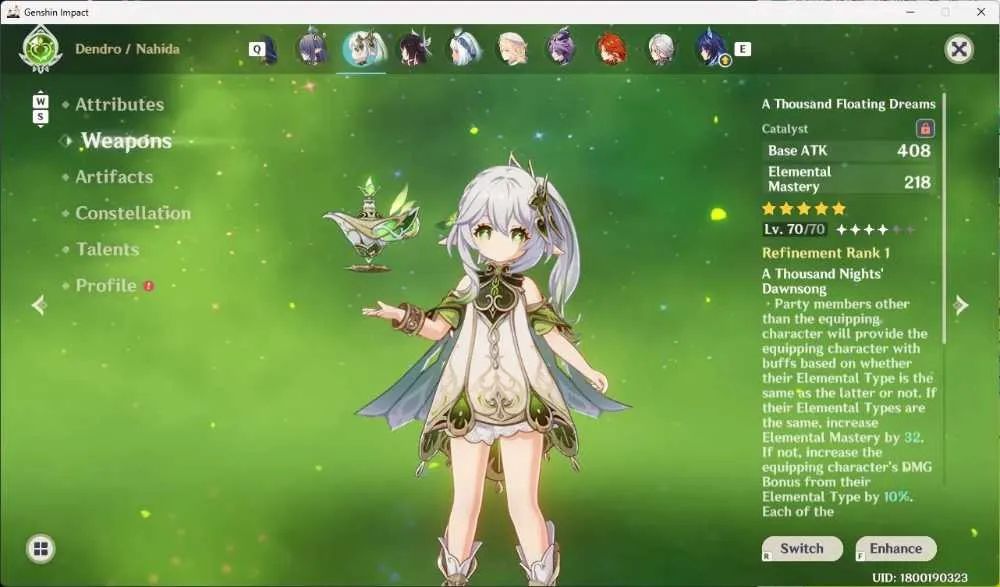The image size is (1000, 587).
Task: Click the Q previous-character key hint
Action: click(256, 49)
